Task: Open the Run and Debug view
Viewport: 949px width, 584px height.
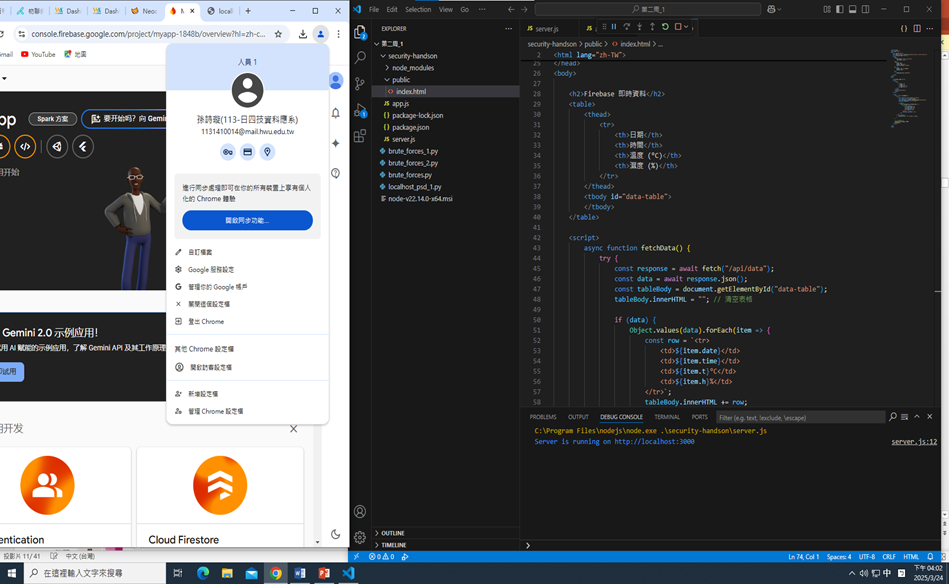Action: point(360,110)
